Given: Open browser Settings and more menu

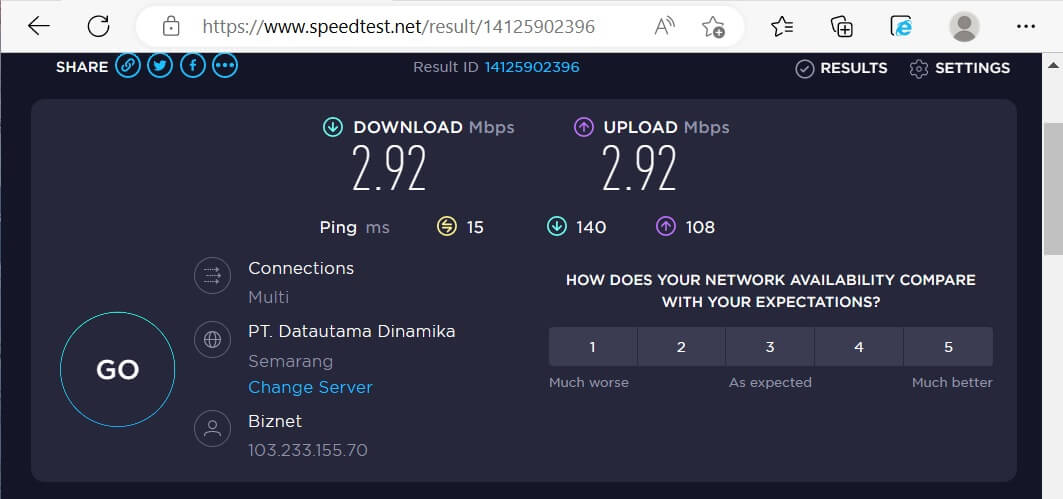Looking at the screenshot, I should coord(1025,26).
